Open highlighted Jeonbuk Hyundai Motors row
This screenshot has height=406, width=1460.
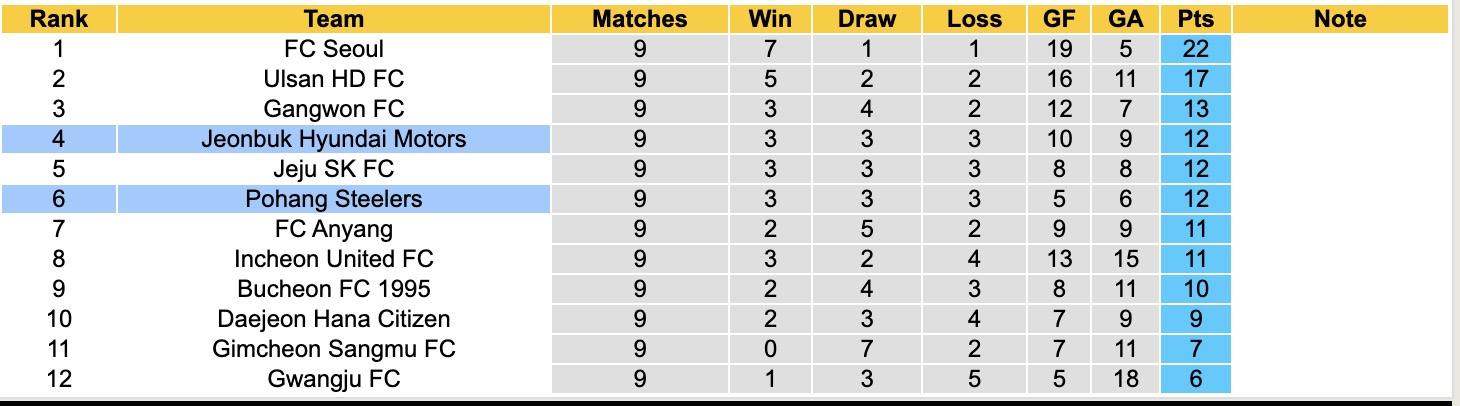[333, 139]
